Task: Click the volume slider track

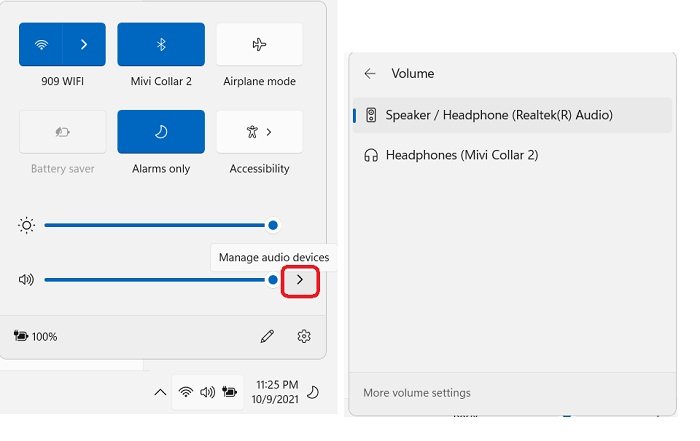Action: 150,280
